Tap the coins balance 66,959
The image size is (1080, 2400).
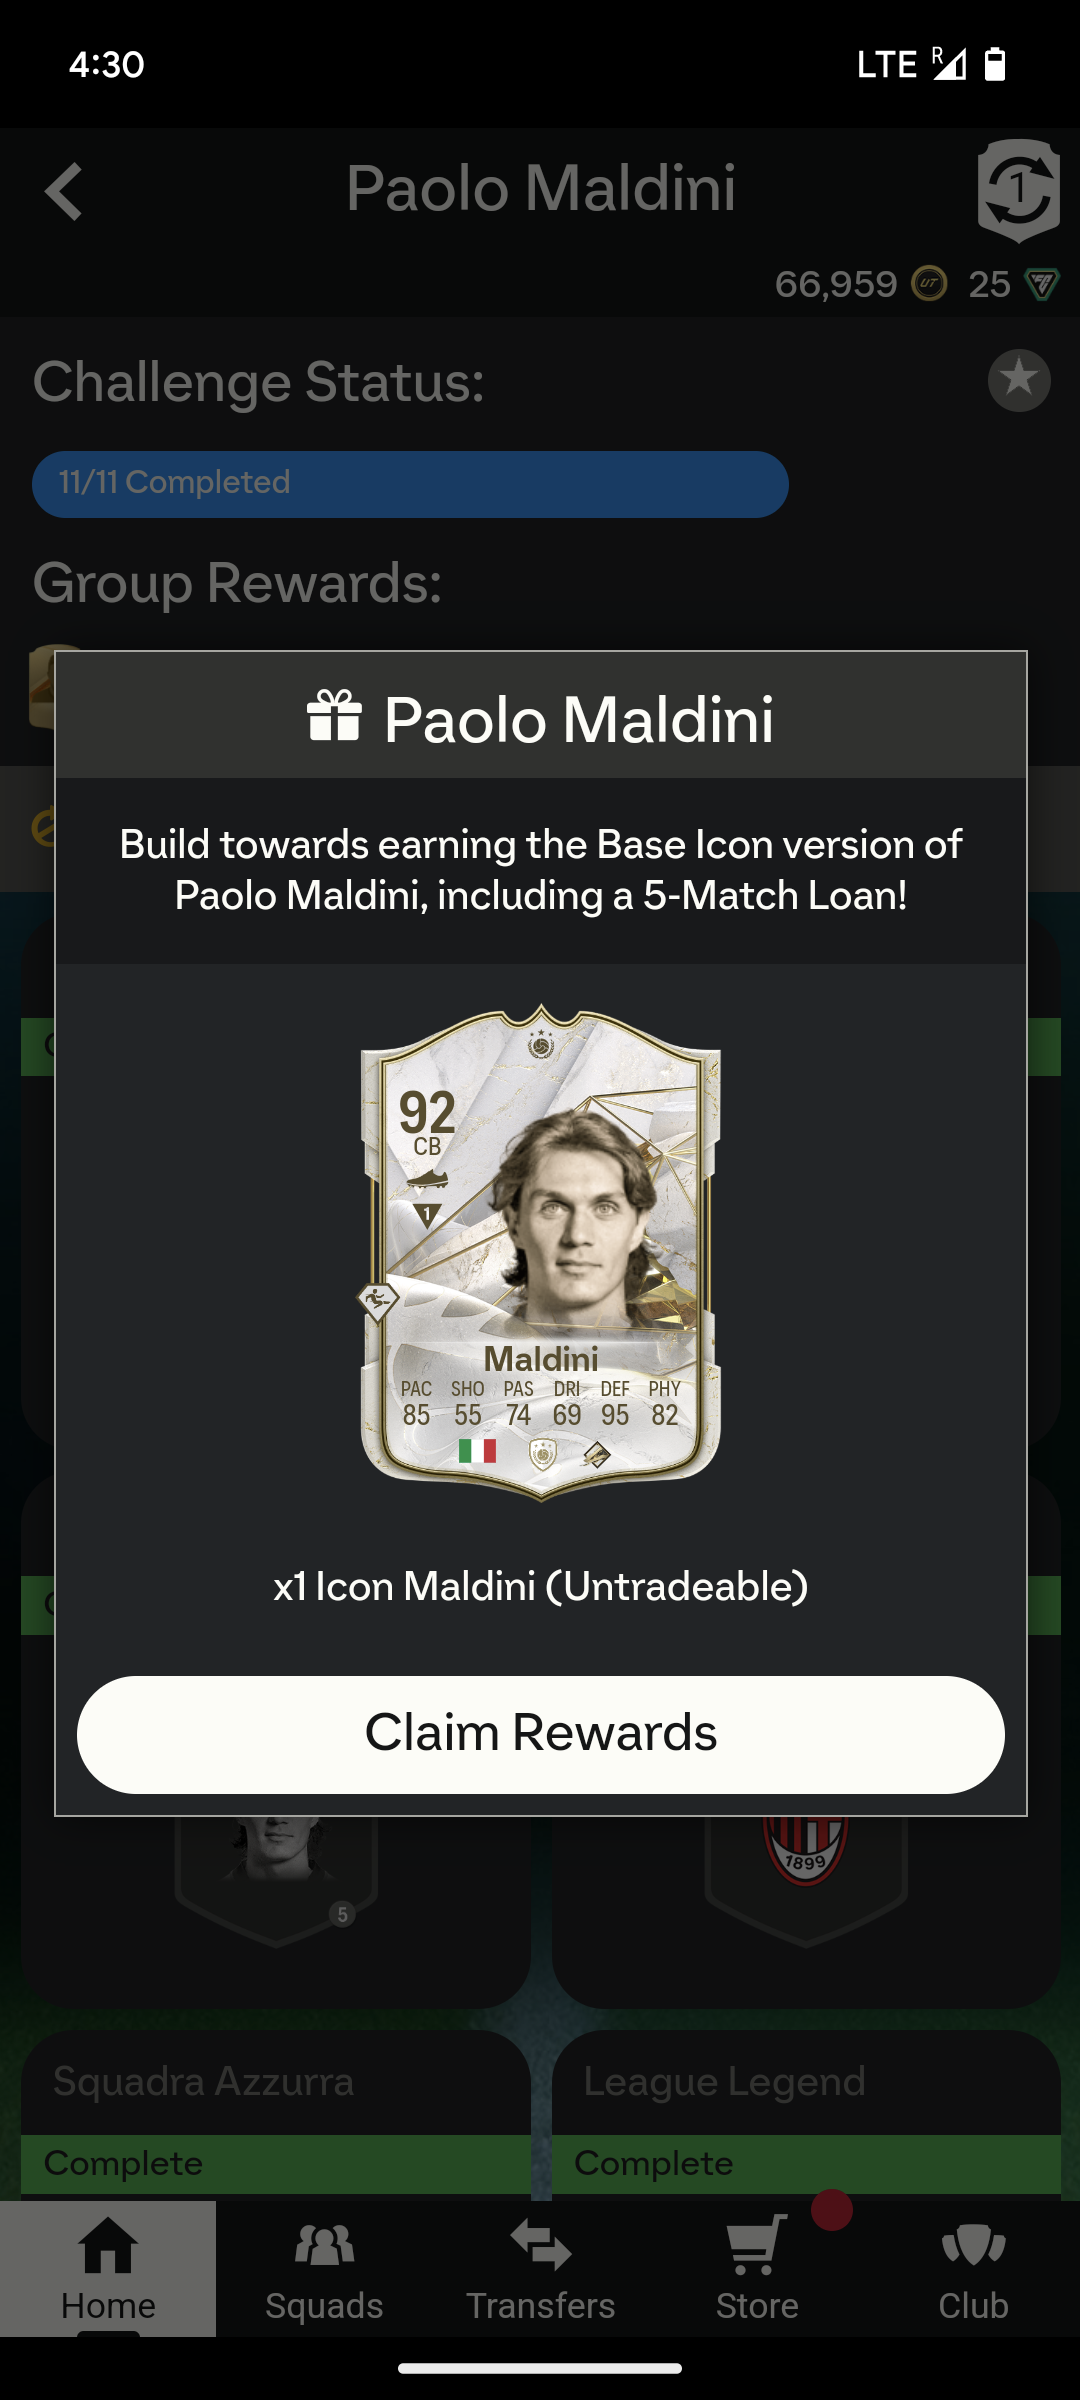tap(836, 284)
